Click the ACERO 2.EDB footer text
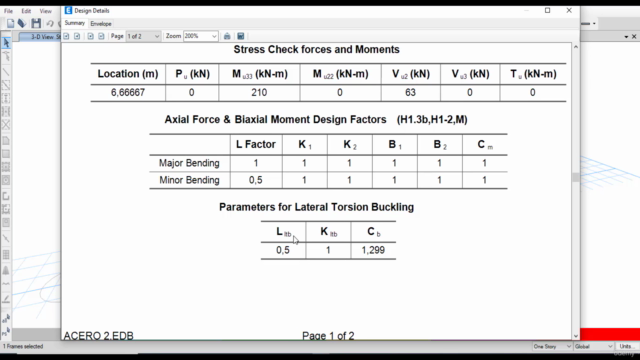The image size is (640, 360). click(x=98, y=336)
